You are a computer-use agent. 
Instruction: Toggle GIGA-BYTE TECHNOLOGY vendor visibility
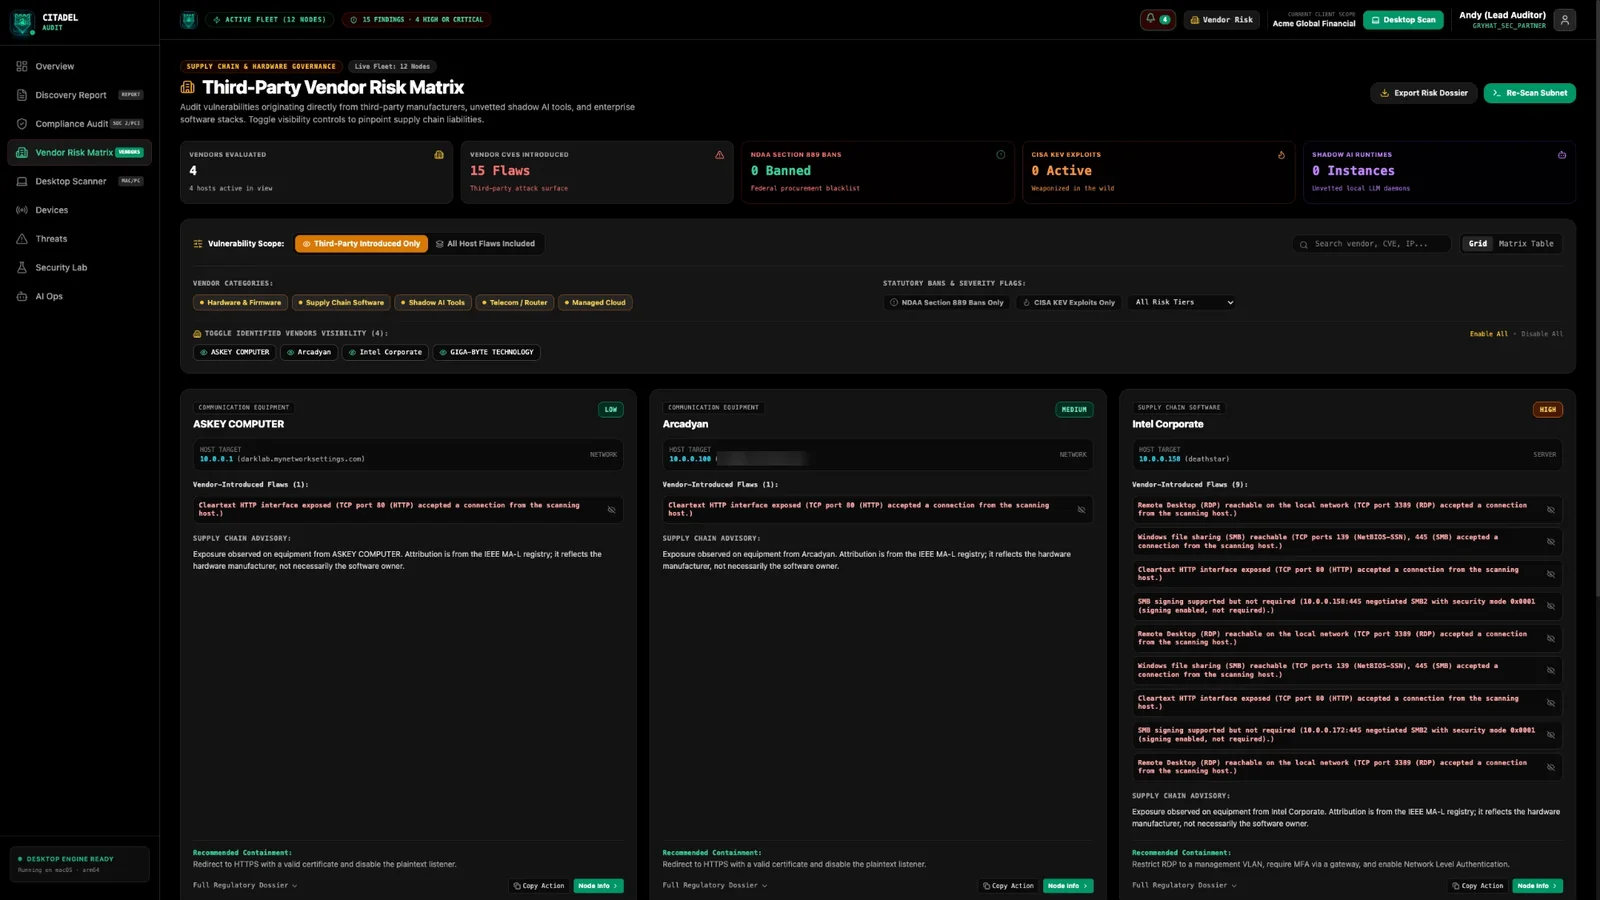(x=486, y=352)
